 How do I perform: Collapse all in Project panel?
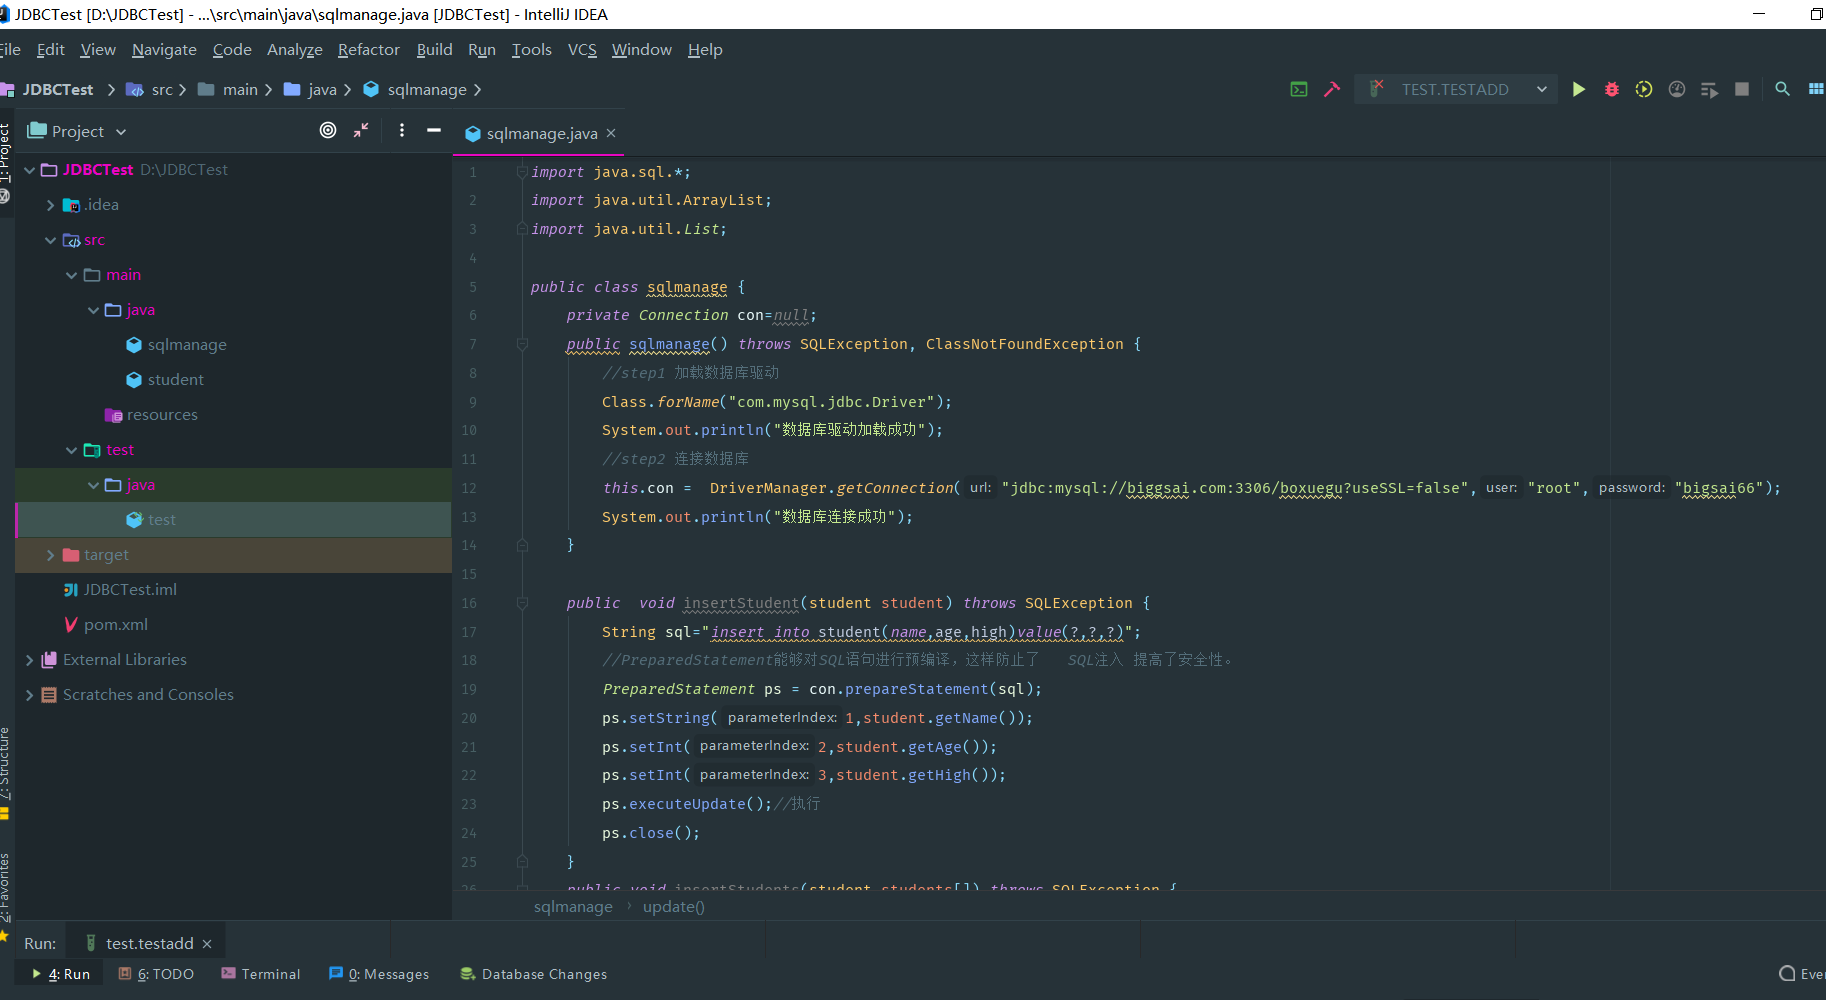pyautogui.click(x=361, y=130)
